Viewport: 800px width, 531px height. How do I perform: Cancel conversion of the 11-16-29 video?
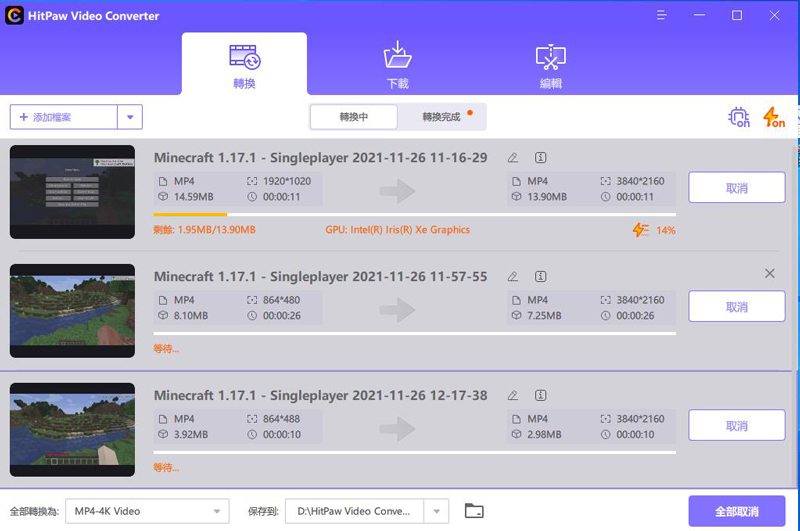pyautogui.click(x=737, y=187)
